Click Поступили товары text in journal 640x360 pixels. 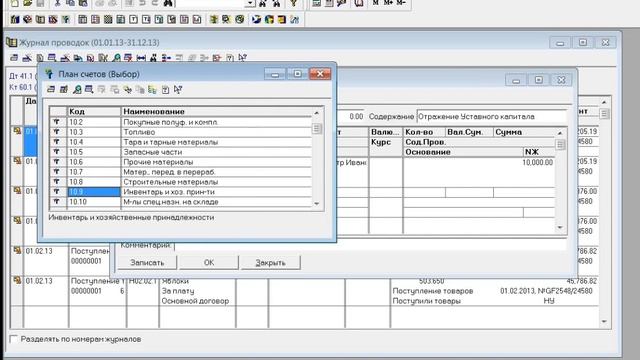pos(427,301)
